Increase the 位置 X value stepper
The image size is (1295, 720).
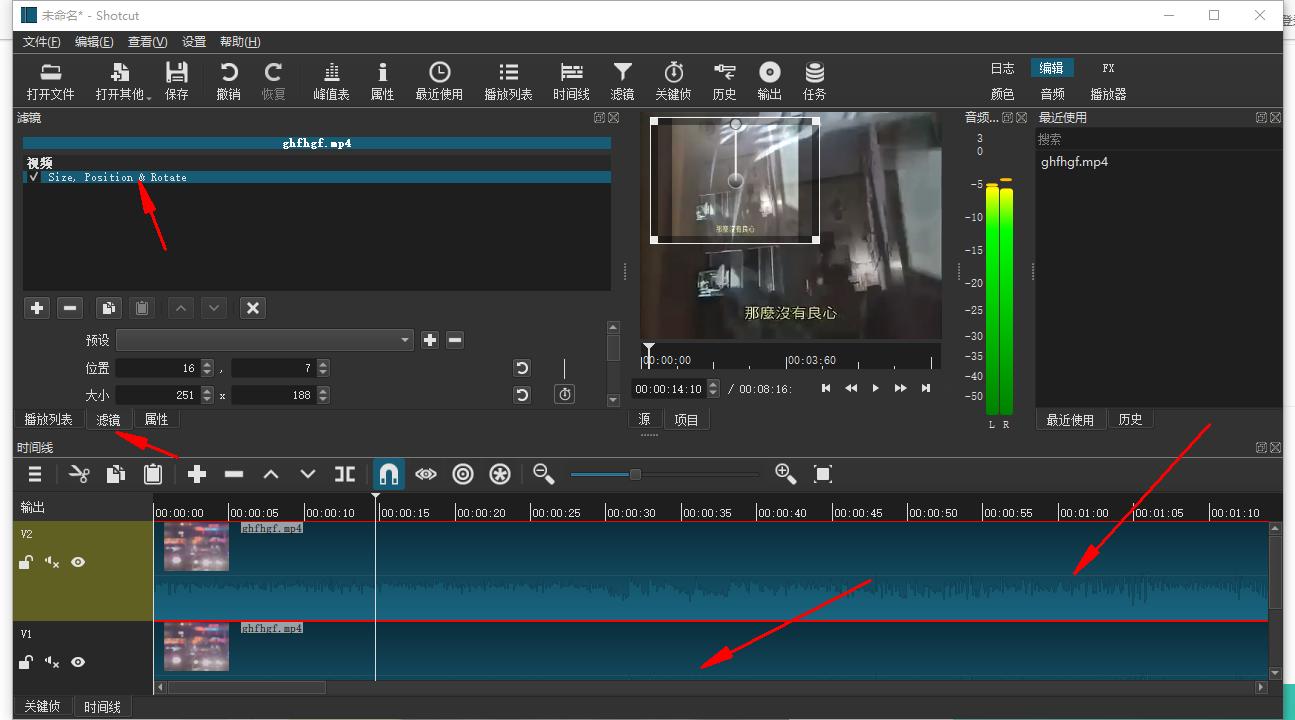click(x=207, y=364)
